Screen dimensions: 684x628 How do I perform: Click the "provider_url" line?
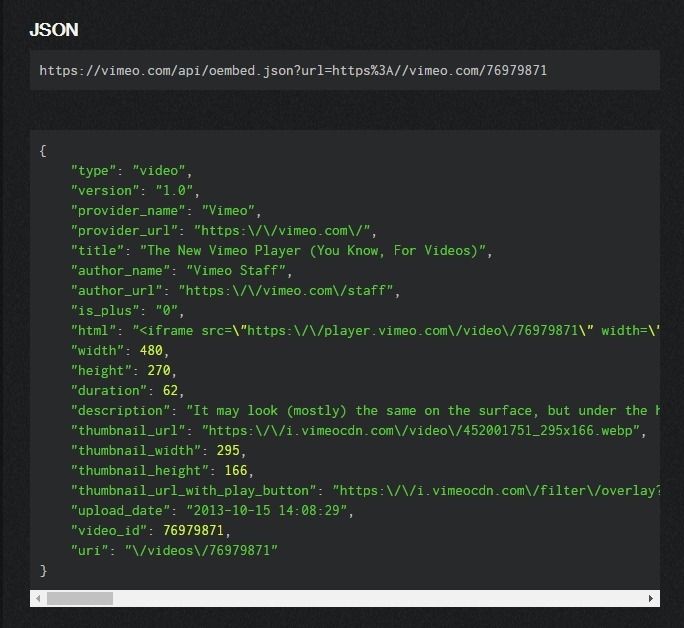[x=224, y=231]
